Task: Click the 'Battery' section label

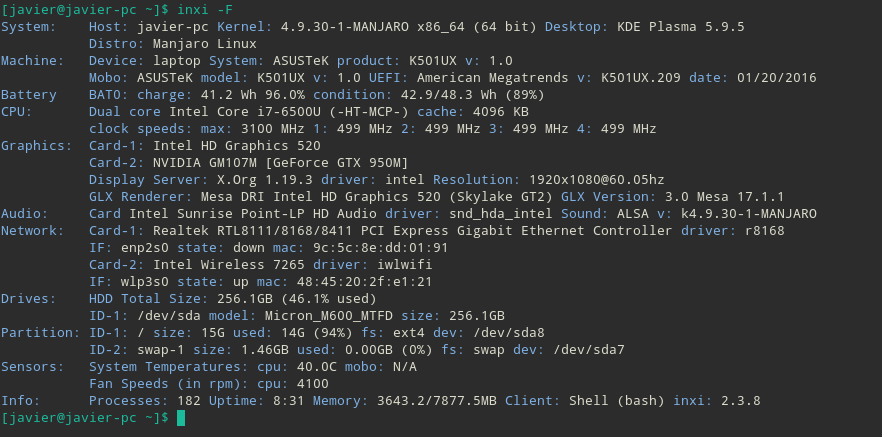Action: (29, 94)
